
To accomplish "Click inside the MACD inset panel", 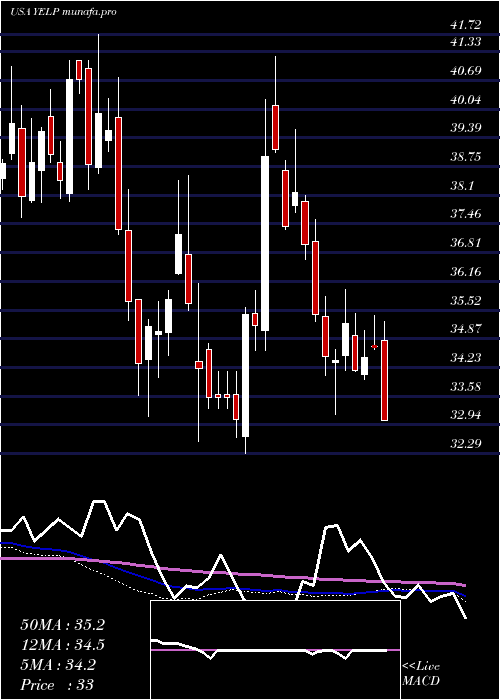I will click(x=275, y=650).
